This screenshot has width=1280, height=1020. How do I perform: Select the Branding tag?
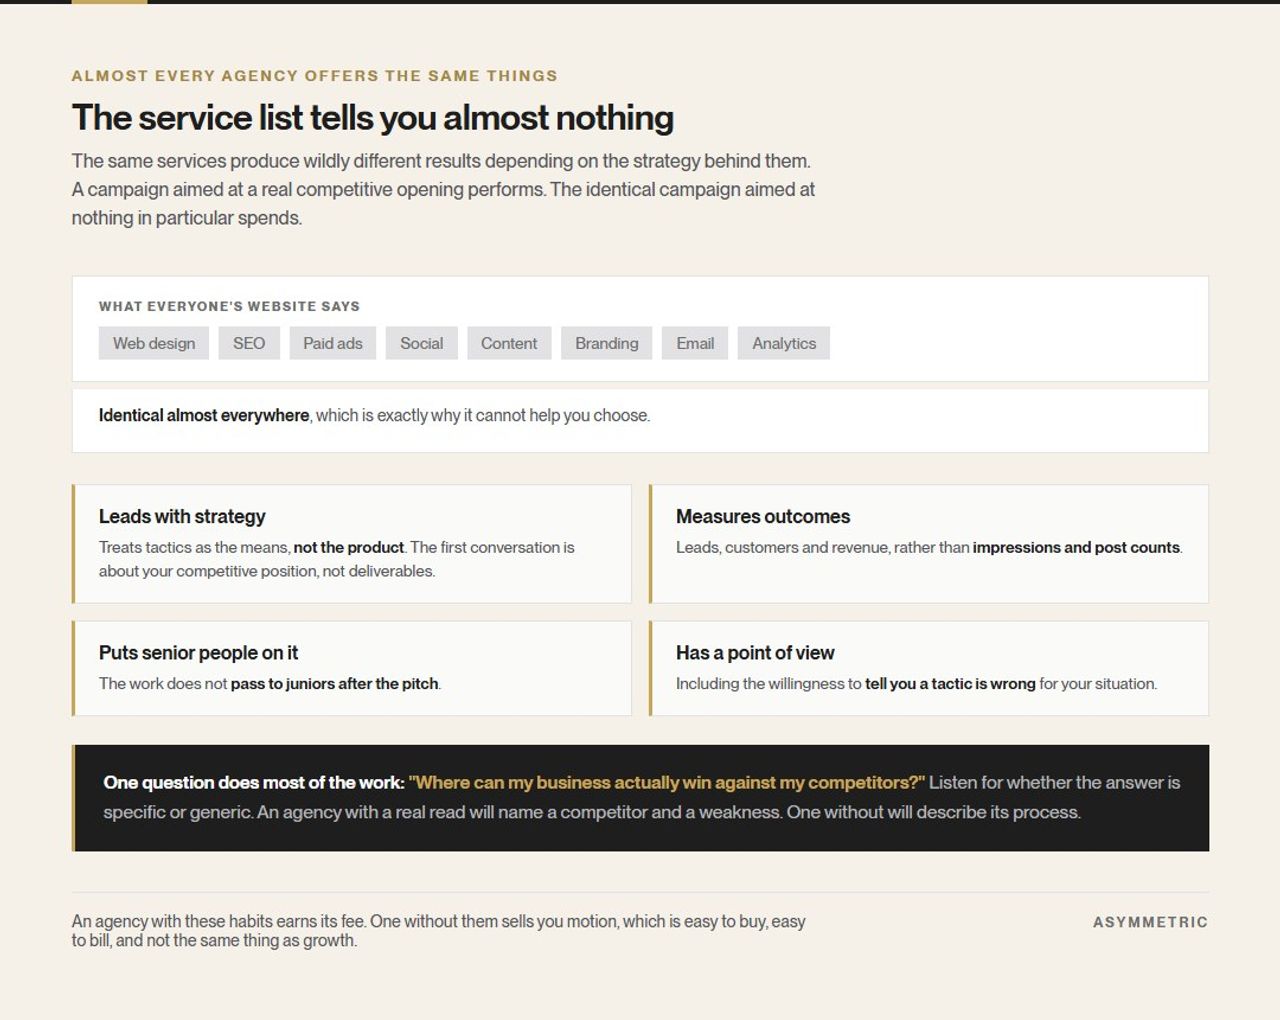[606, 343]
